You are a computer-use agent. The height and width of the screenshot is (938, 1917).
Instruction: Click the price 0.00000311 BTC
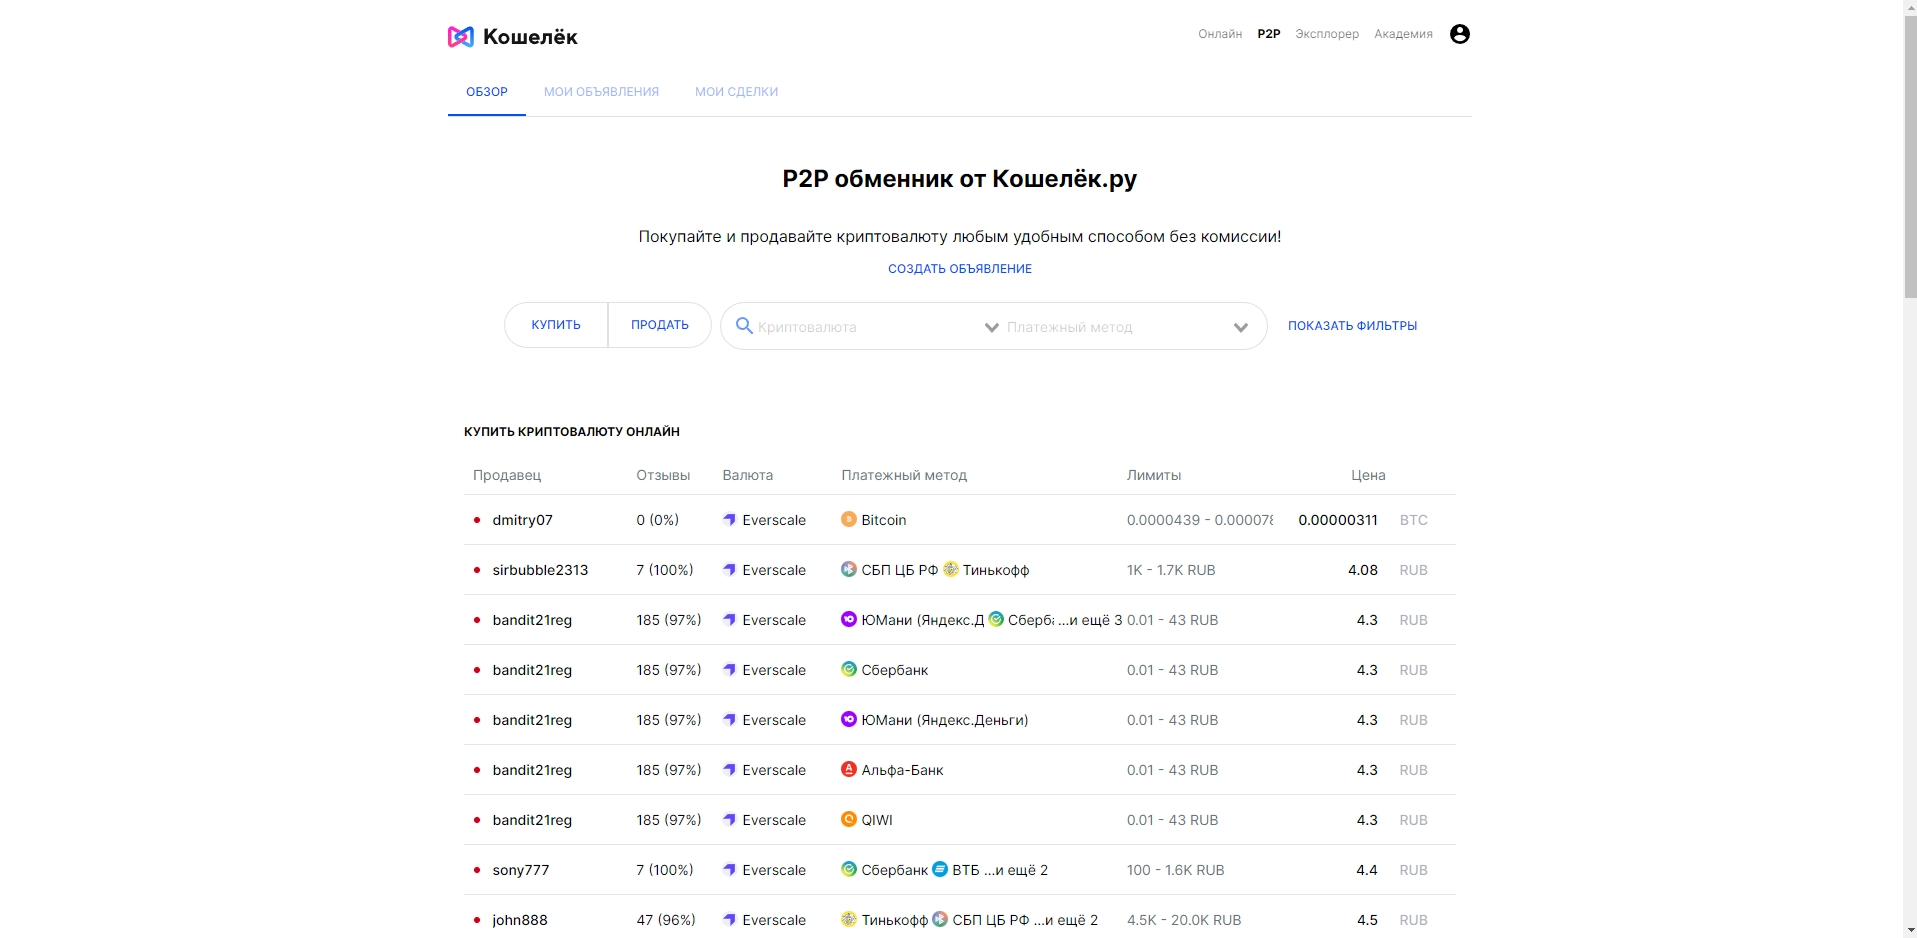pyautogui.click(x=1338, y=520)
